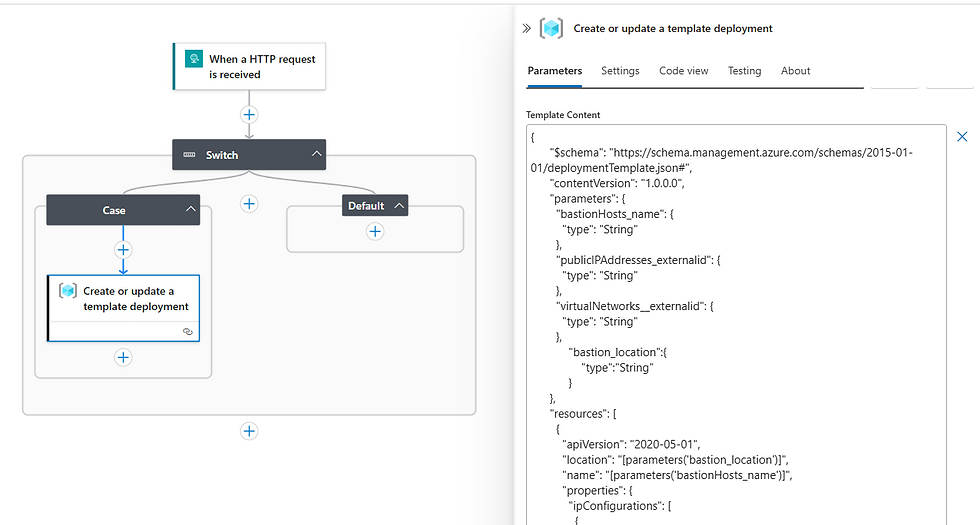Collapse the Case branch
Screen dimensions: 980x525
[x=191, y=210]
